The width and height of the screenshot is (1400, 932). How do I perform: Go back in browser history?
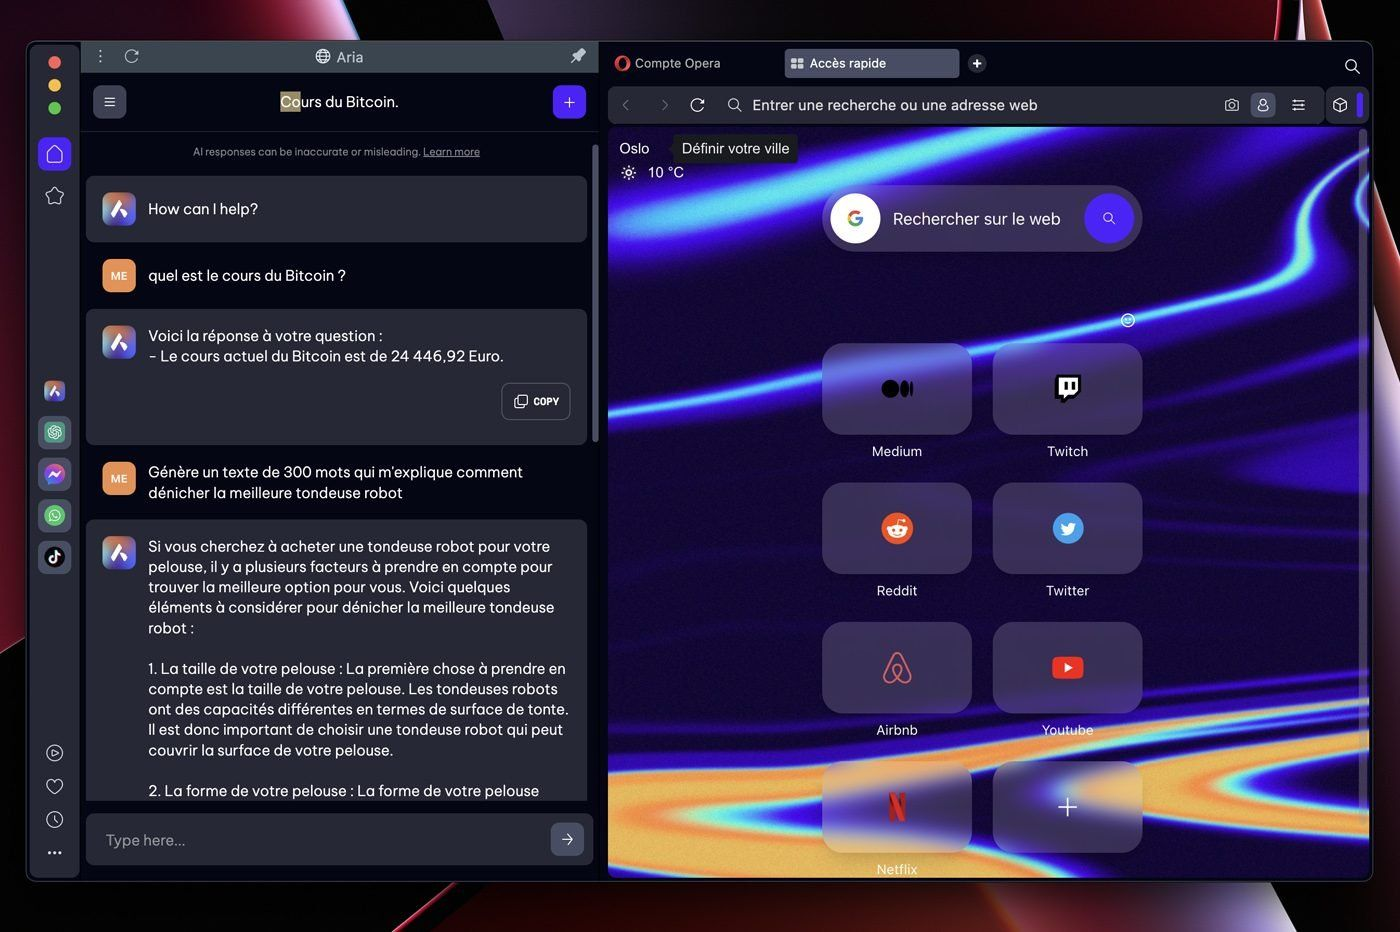pos(626,105)
